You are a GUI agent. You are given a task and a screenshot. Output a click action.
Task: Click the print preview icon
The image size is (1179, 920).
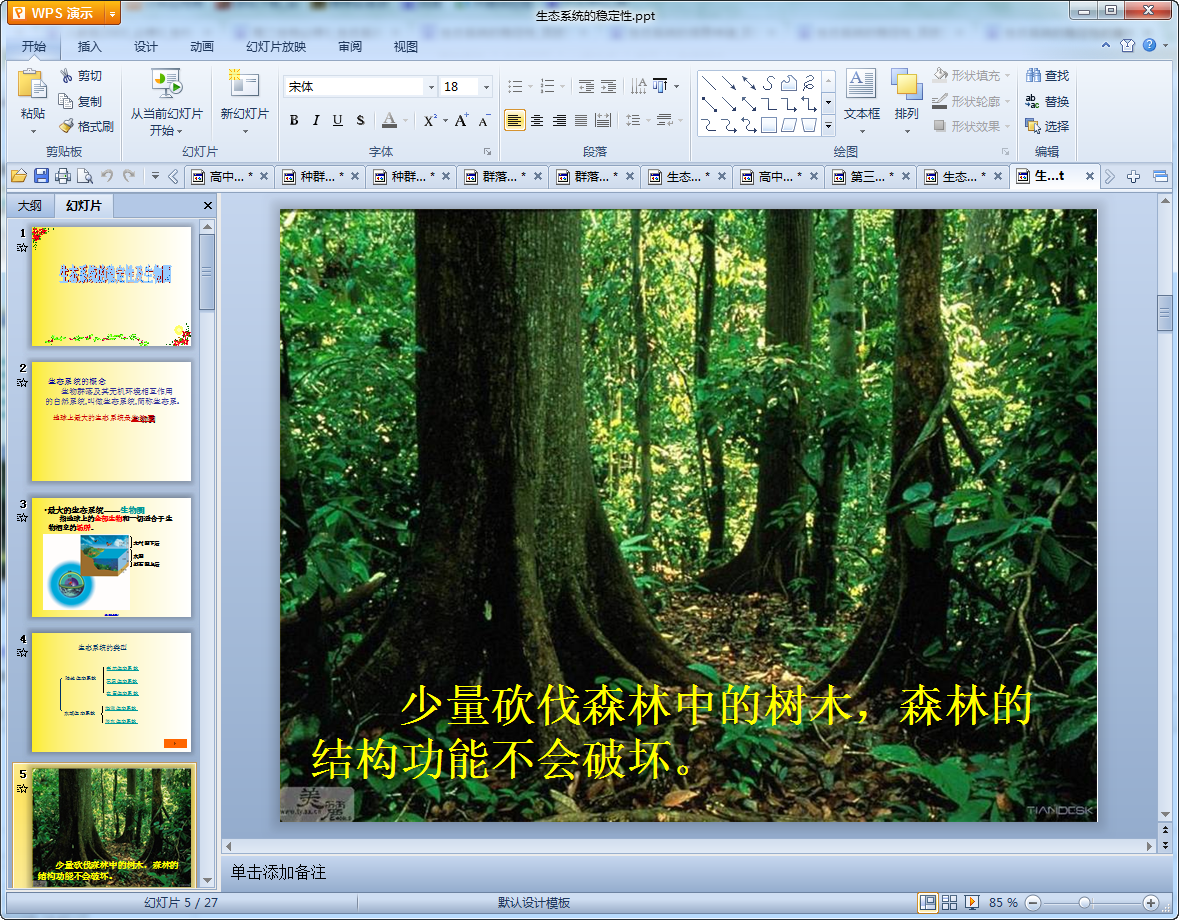coord(85,176)
